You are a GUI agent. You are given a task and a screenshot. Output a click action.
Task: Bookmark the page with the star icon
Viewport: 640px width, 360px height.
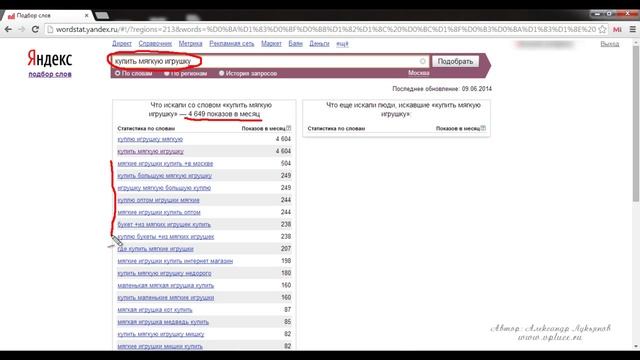pos(602,29)
